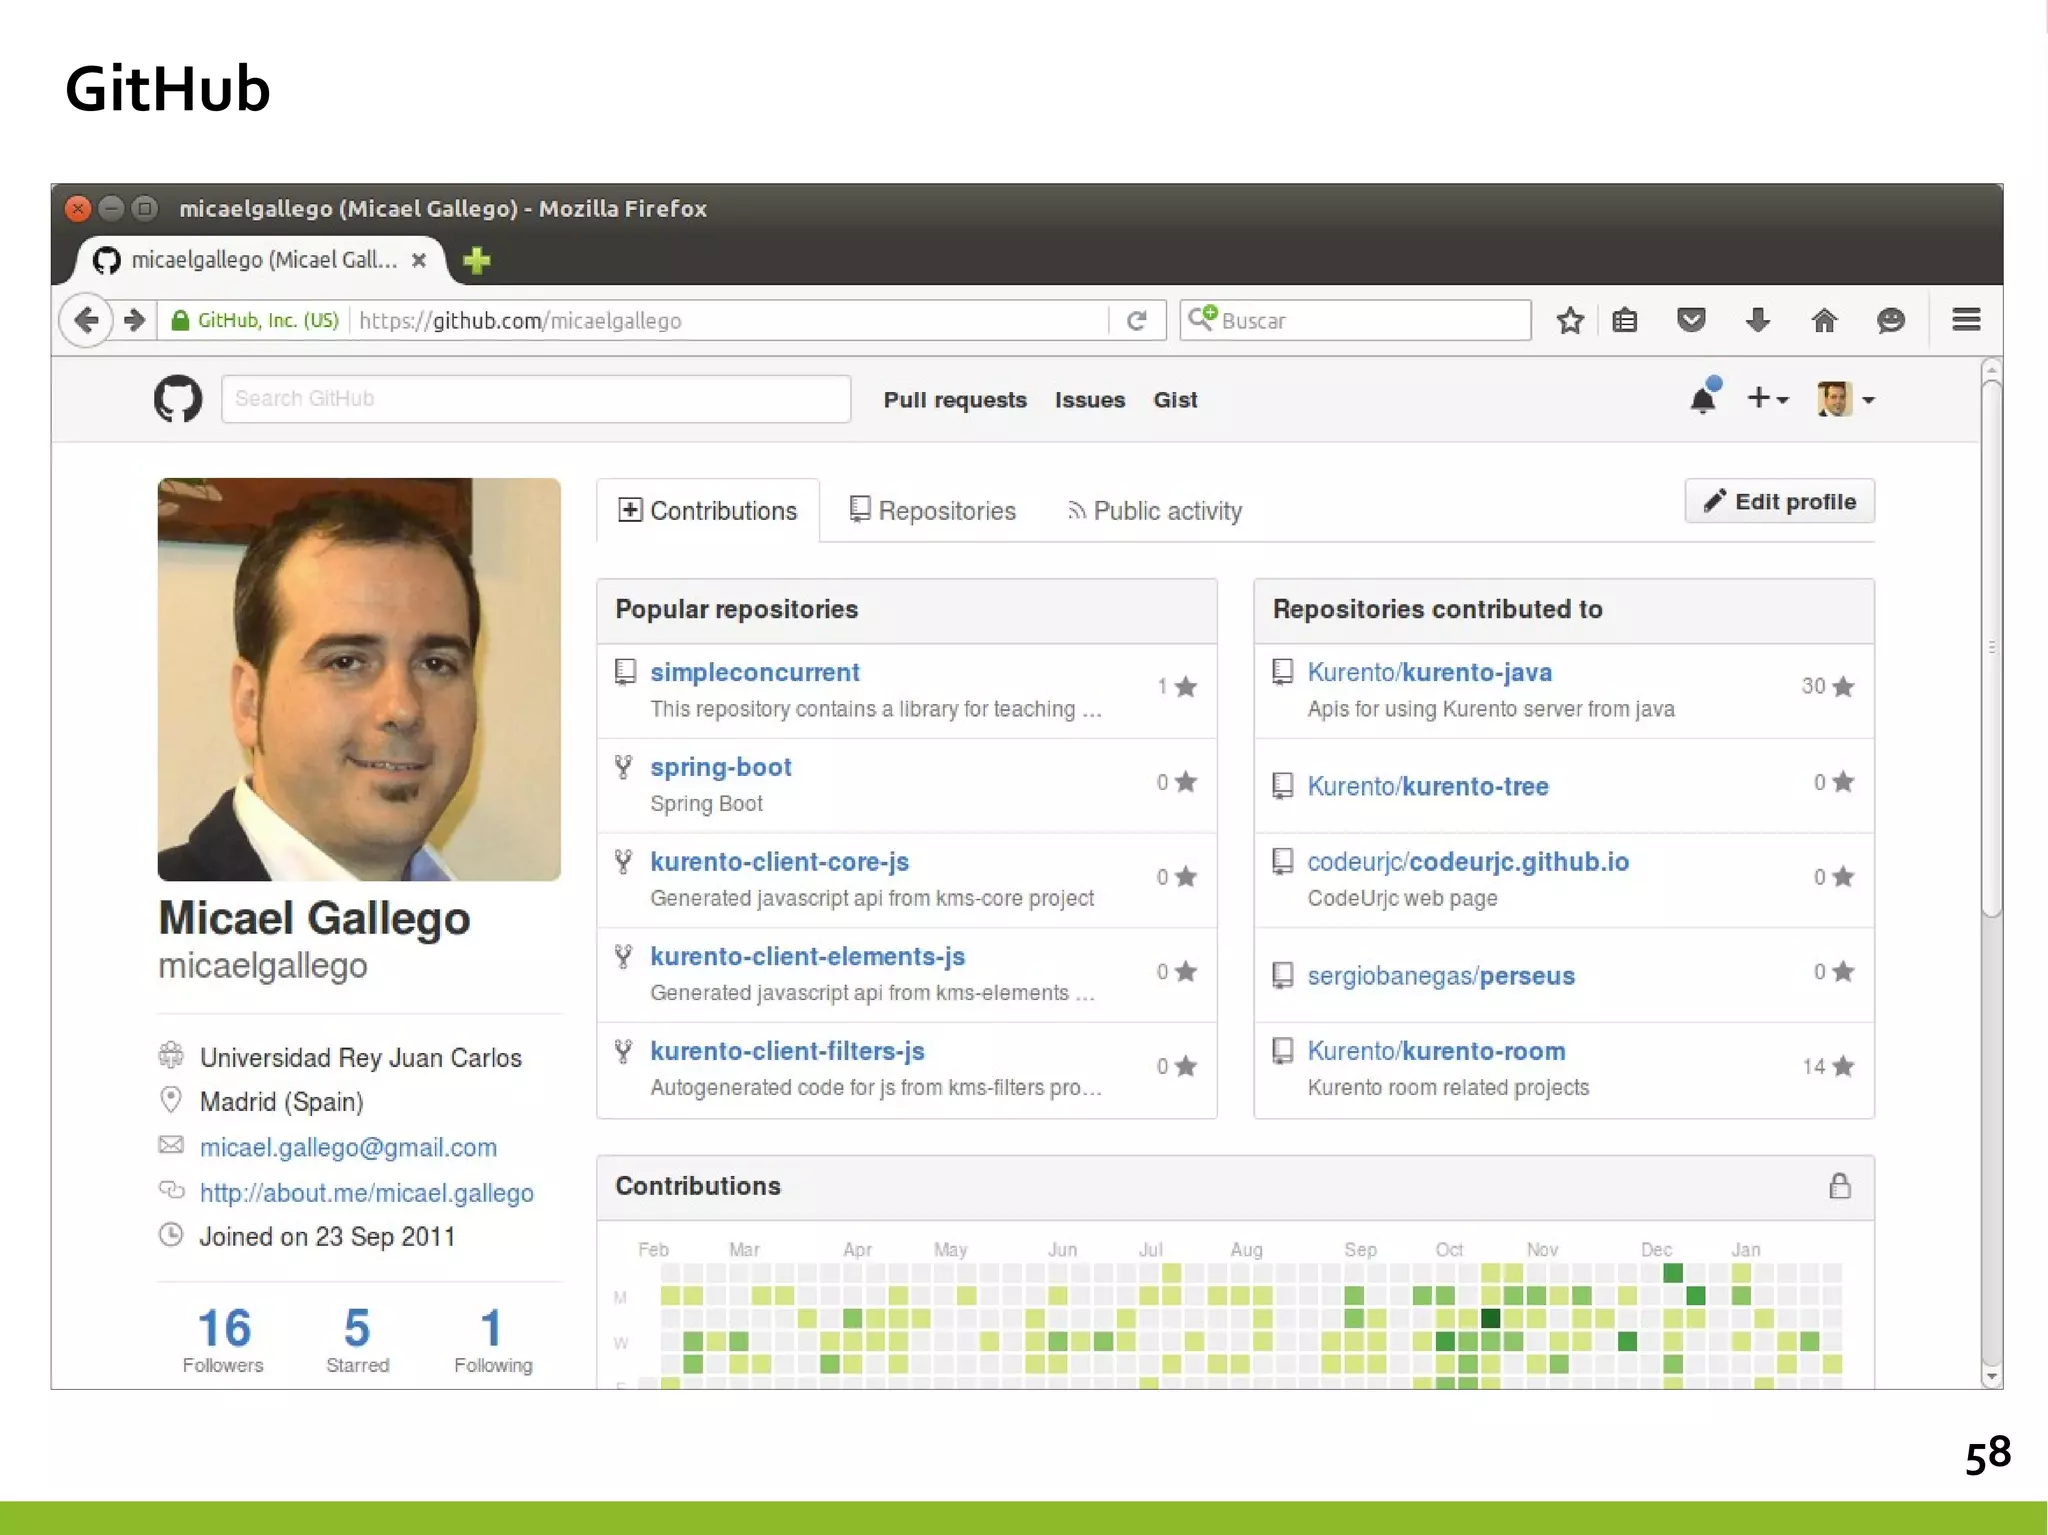Reload the page with the refresh icon

click(x=1137, y=320)
